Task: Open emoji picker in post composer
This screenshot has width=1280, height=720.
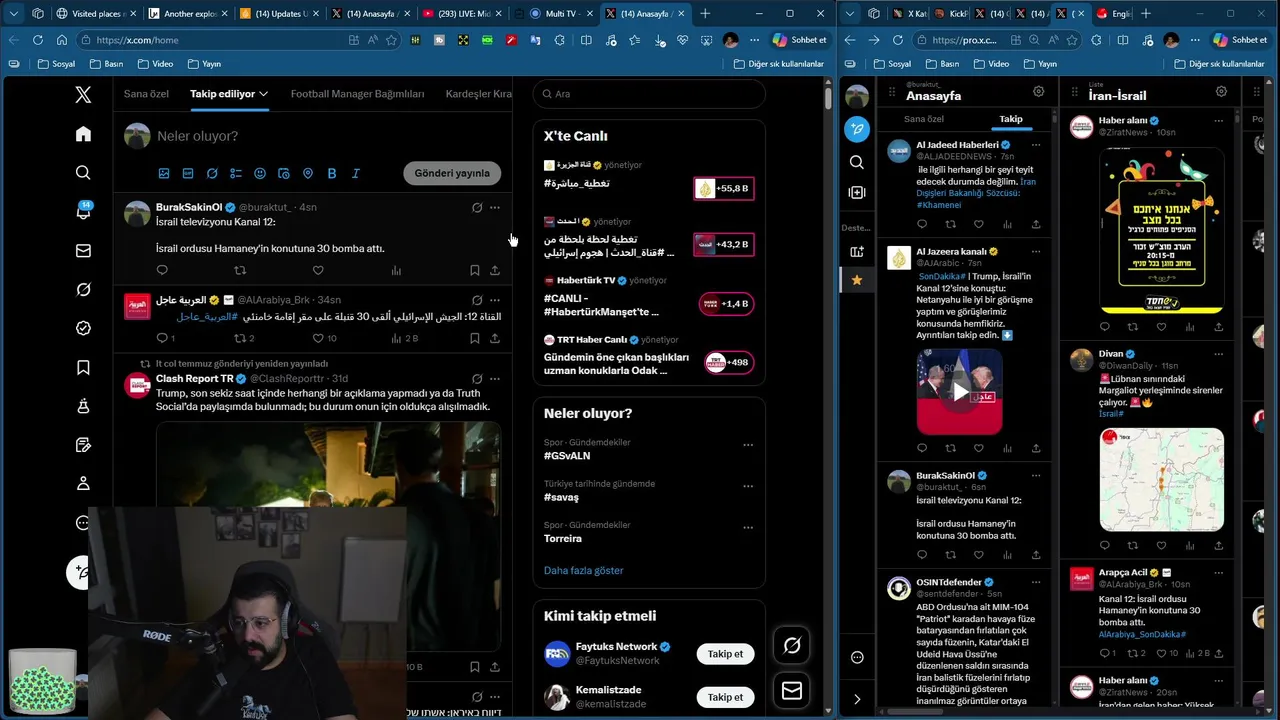Action: tap(260, 173)
